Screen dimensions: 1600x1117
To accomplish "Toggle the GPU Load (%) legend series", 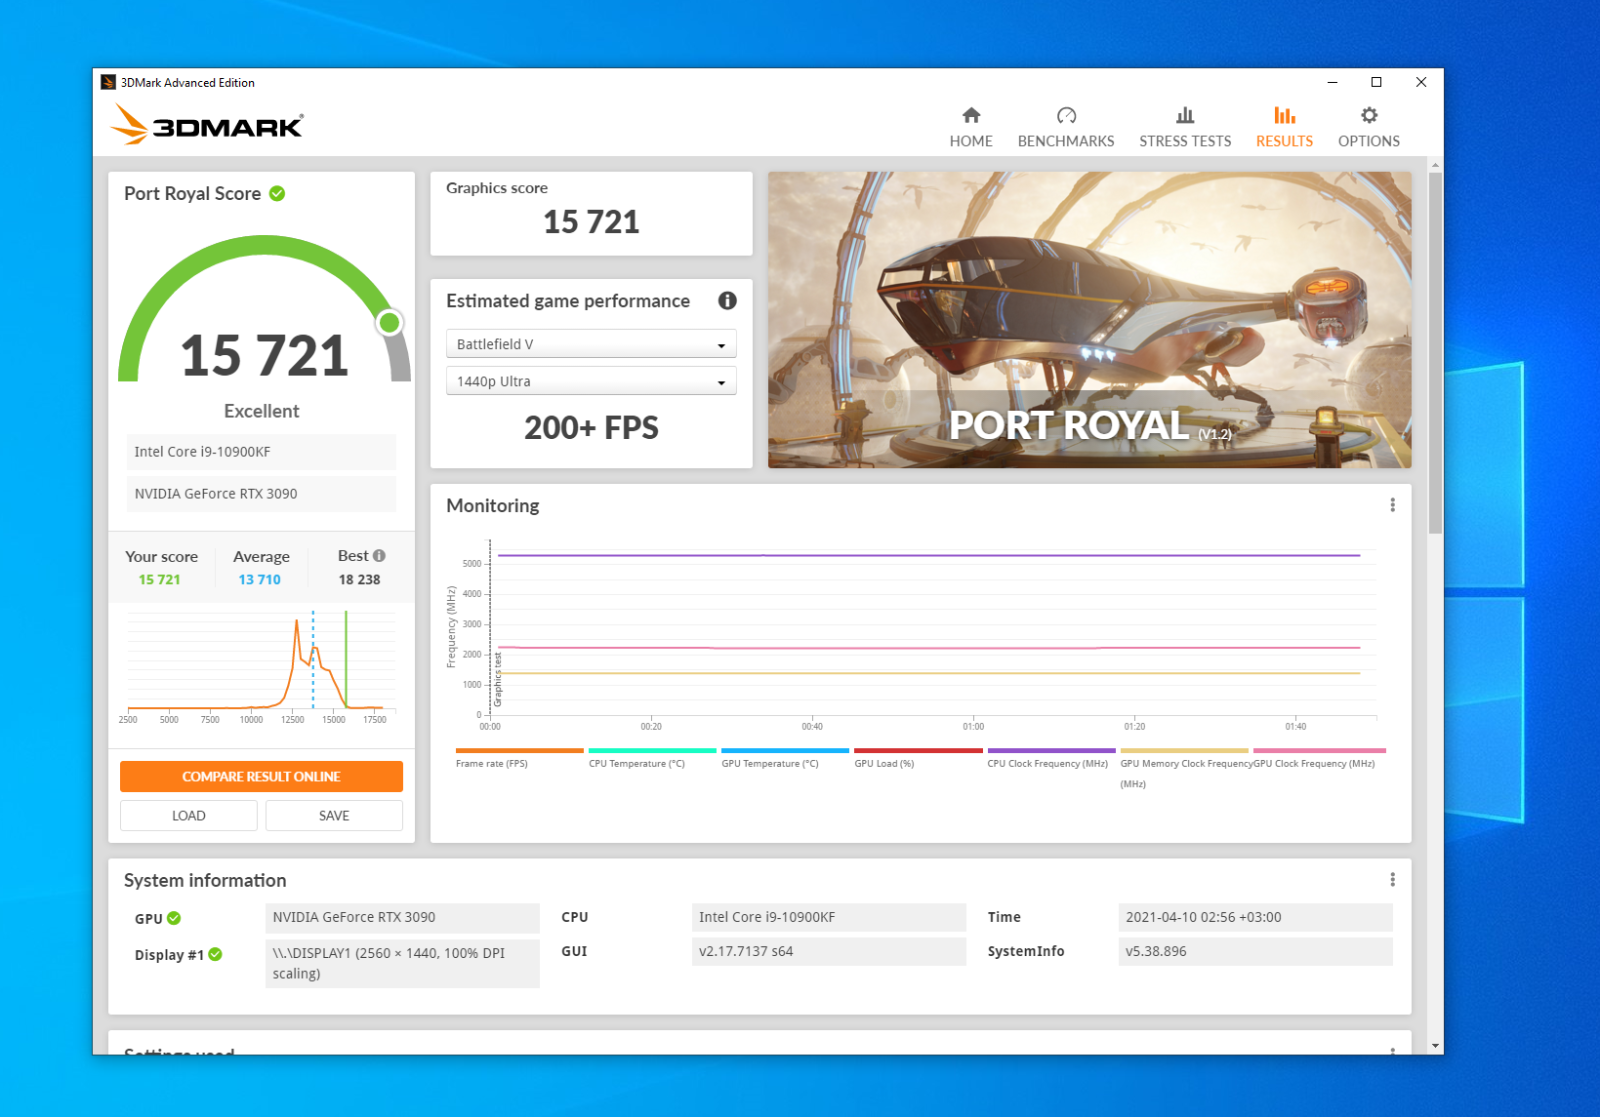I will 918,758.
